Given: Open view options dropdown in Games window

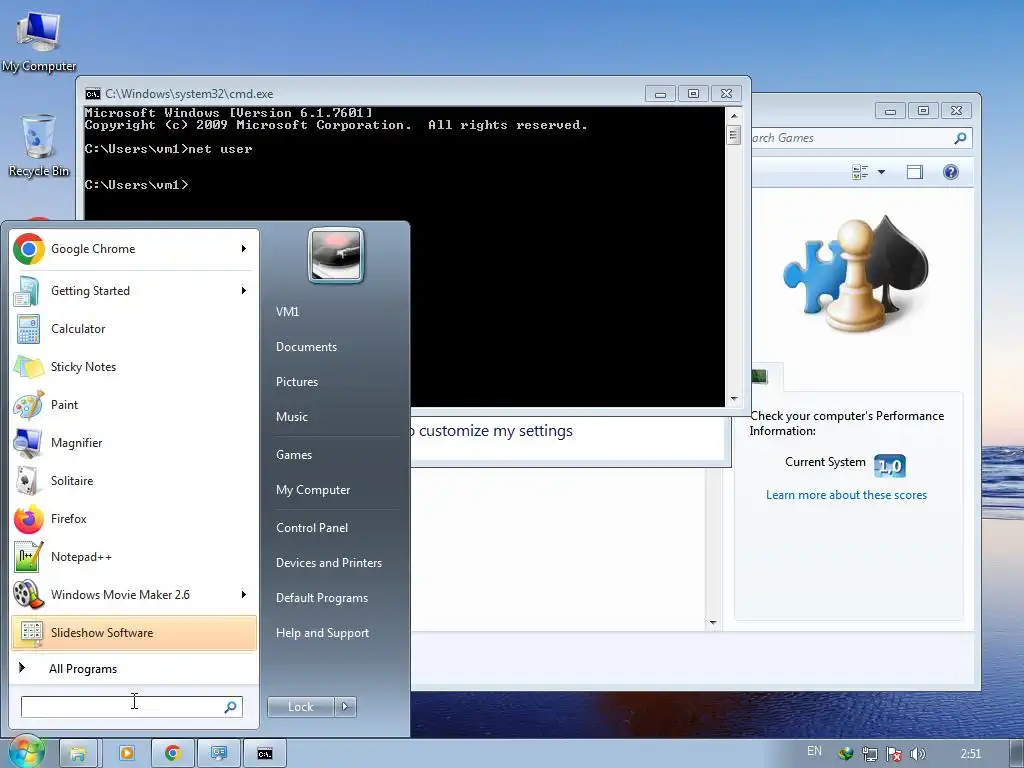Looking at the screenshot, I should (x=881, y=172).
